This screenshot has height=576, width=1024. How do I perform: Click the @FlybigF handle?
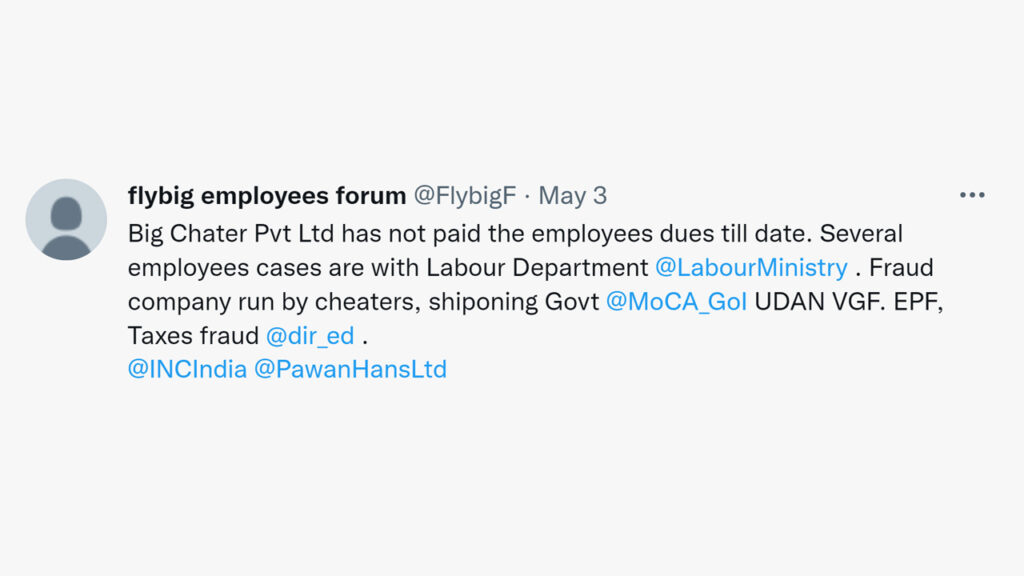click(464, 195)
